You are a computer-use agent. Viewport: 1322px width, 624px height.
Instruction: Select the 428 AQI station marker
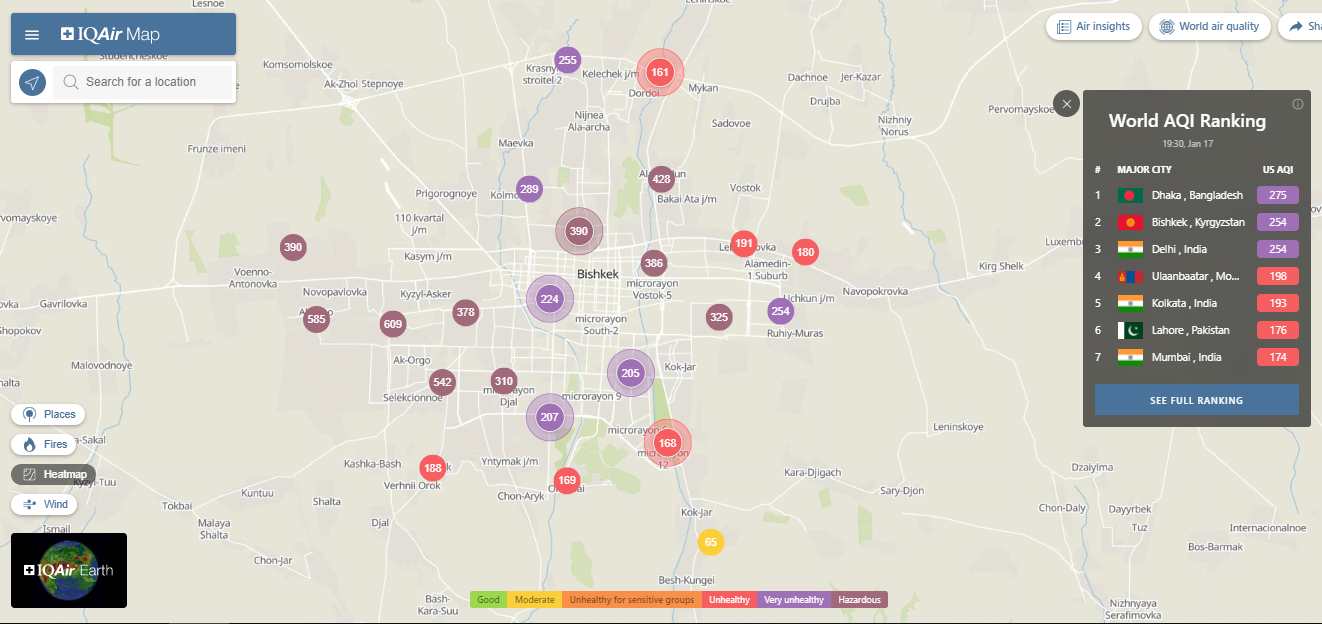pyautogui.click(x=661, y=179)
